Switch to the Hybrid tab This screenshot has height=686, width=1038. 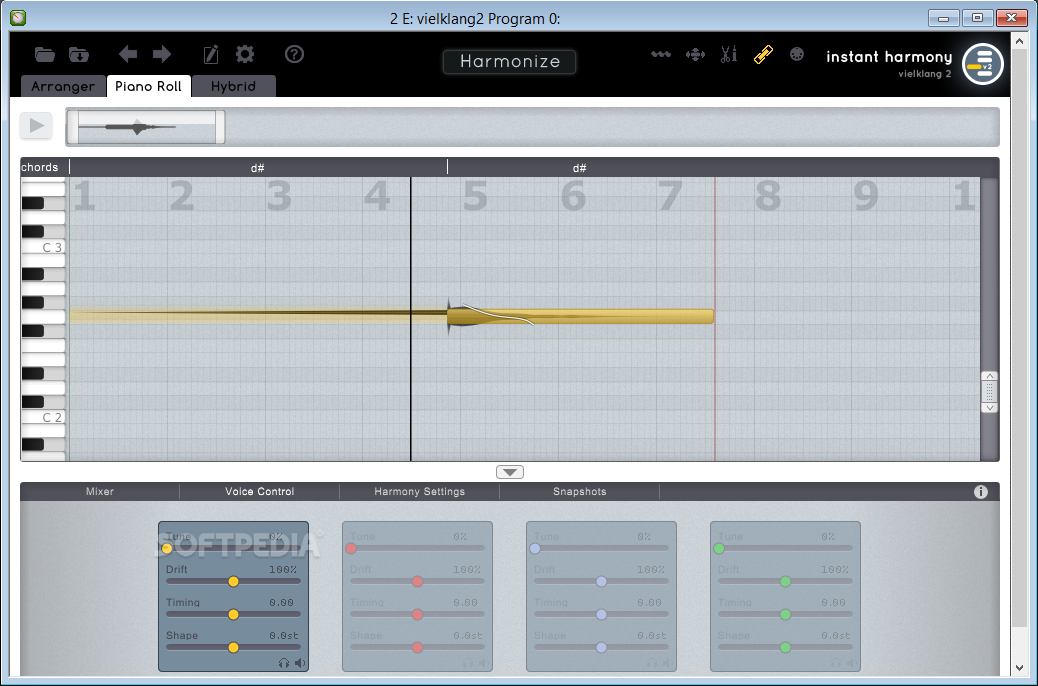click(233, 86)
